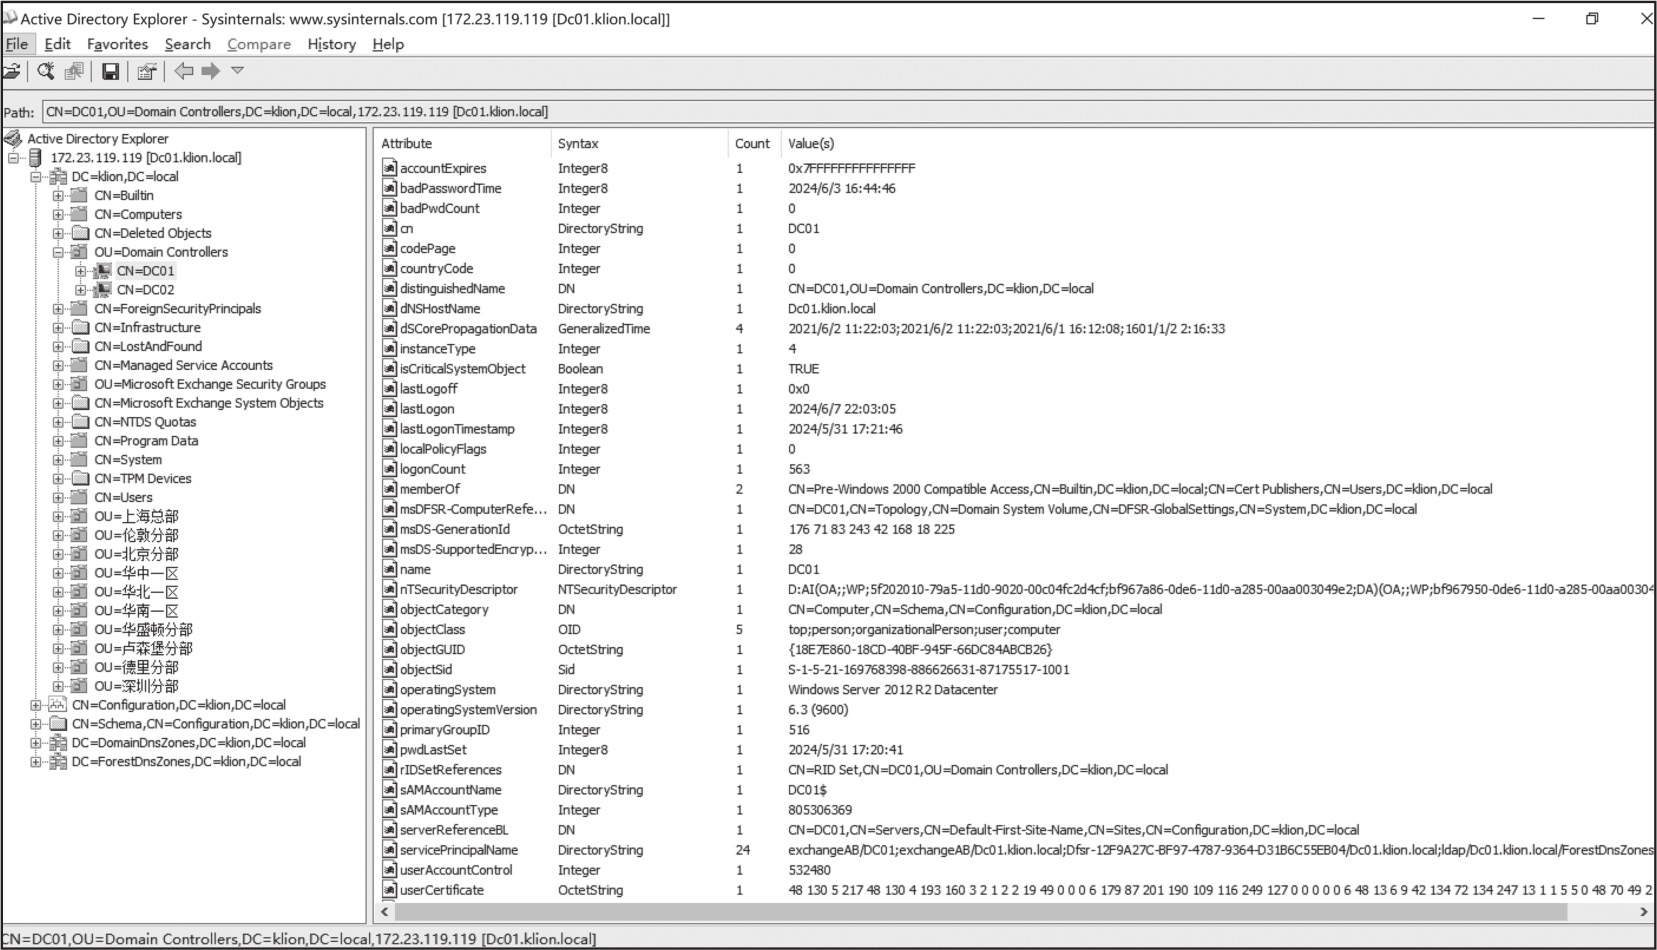Collapse the 172.23.119.119 server node
1657x950 pixels.
coord(13,157)
